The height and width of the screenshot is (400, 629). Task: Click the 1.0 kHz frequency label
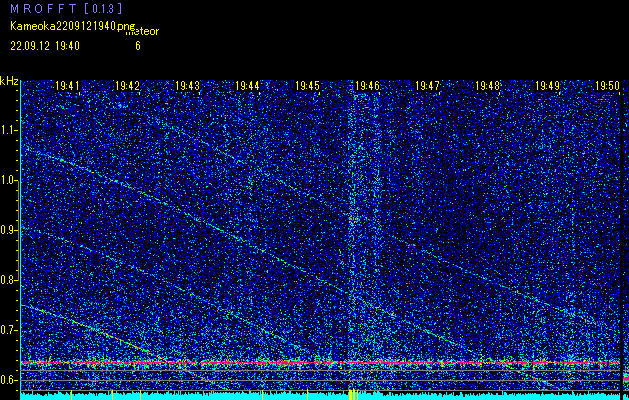click(9, 180)
